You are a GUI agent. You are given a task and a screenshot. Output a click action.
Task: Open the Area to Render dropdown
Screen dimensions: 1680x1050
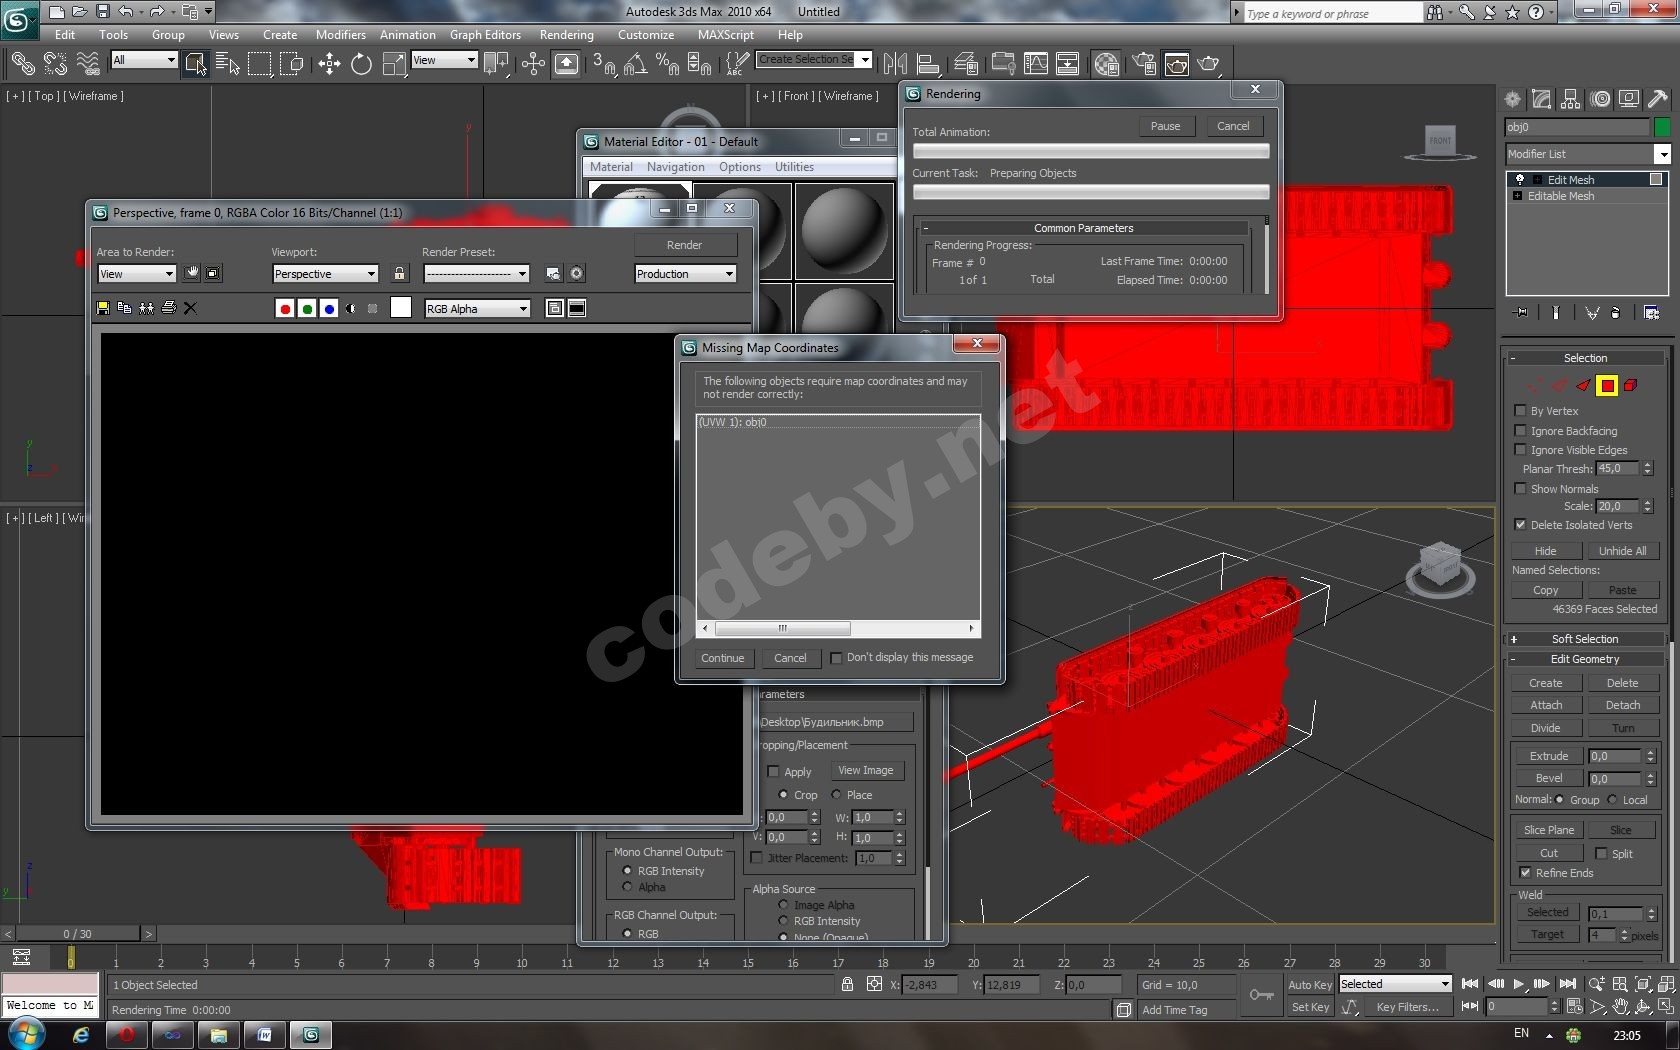pos(137,274)
